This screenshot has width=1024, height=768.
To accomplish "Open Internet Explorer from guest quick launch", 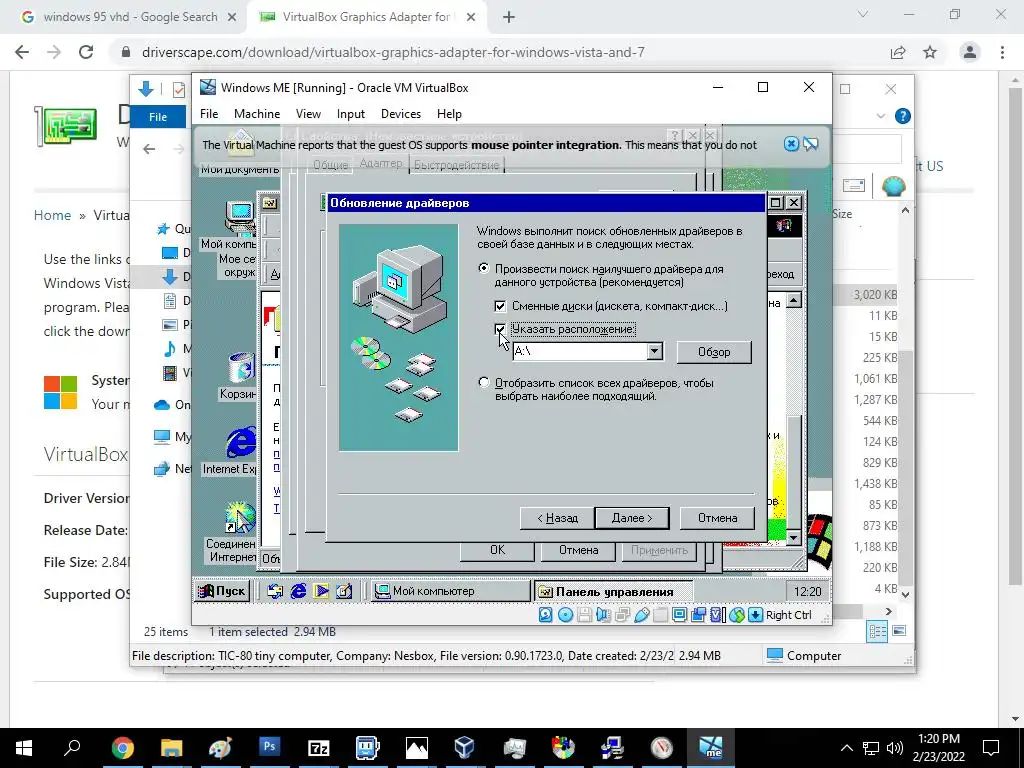I will click(x=298, y=591).
